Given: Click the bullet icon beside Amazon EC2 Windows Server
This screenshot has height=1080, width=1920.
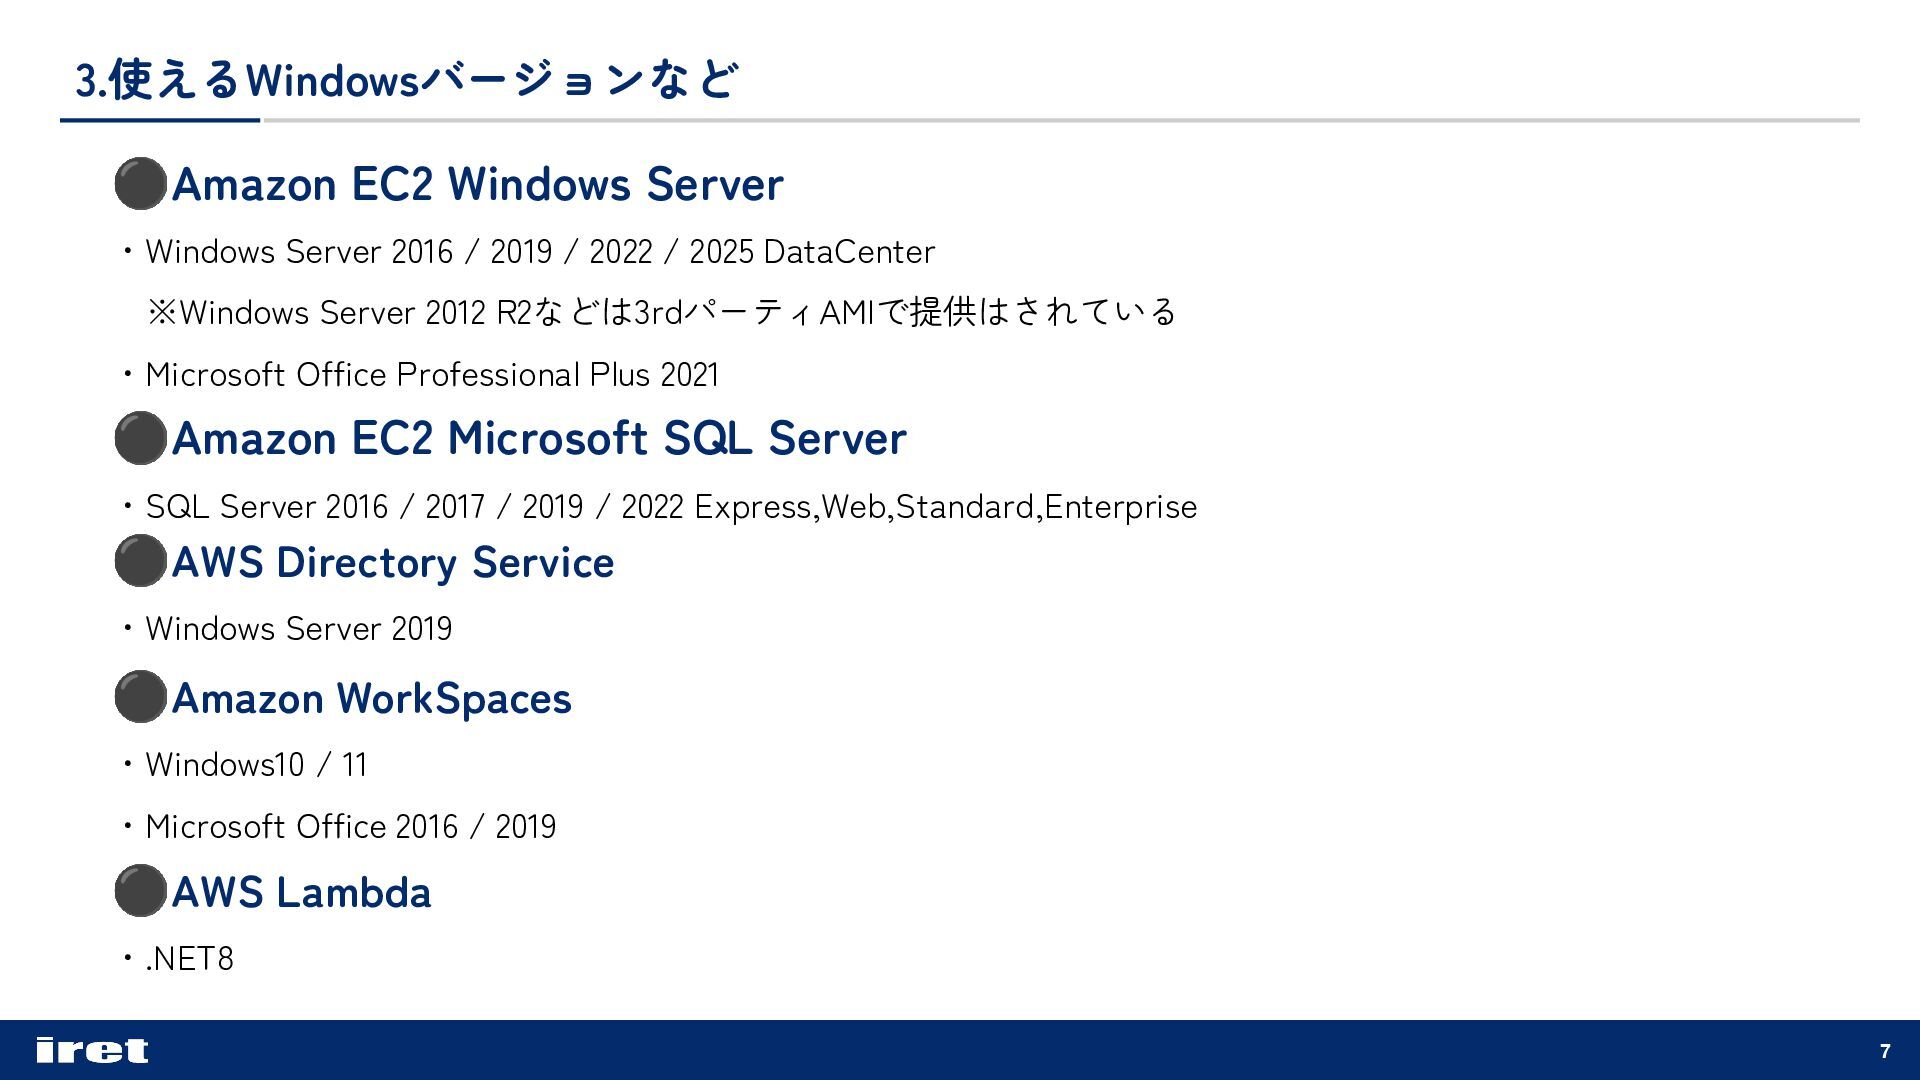Looking at the screenshot, I should (x=140, y=184).
